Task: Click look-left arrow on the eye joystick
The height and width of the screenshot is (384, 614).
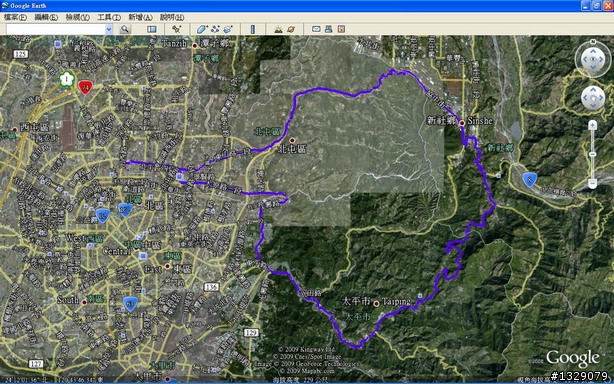Action: click(x=585, y=59)
